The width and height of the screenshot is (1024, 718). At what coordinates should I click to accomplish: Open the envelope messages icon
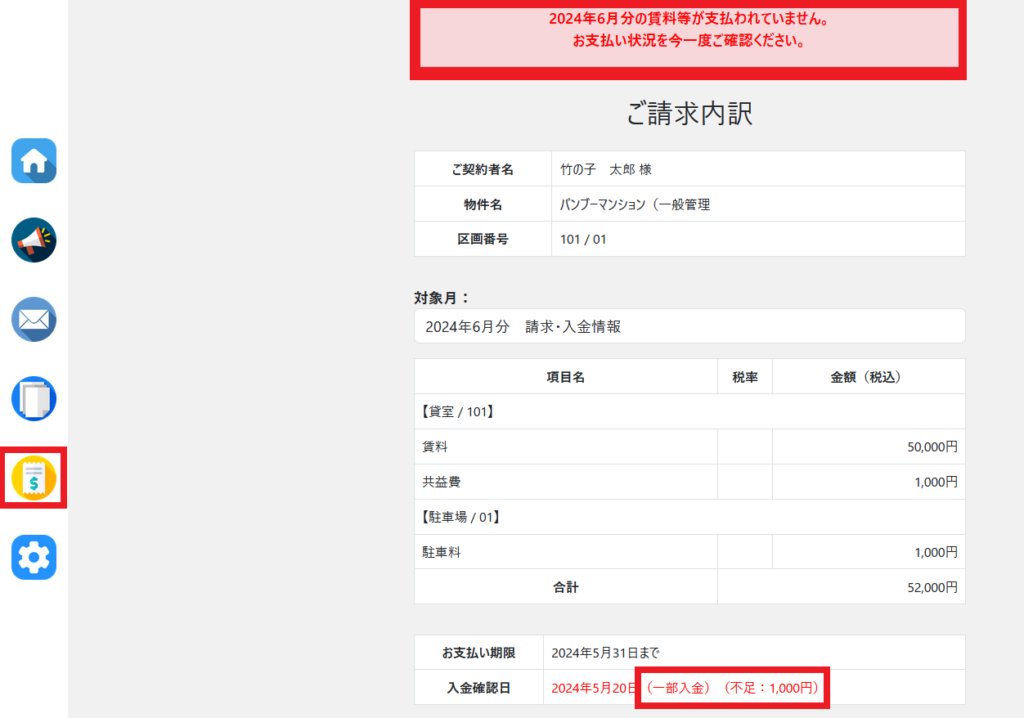point(34,320)
